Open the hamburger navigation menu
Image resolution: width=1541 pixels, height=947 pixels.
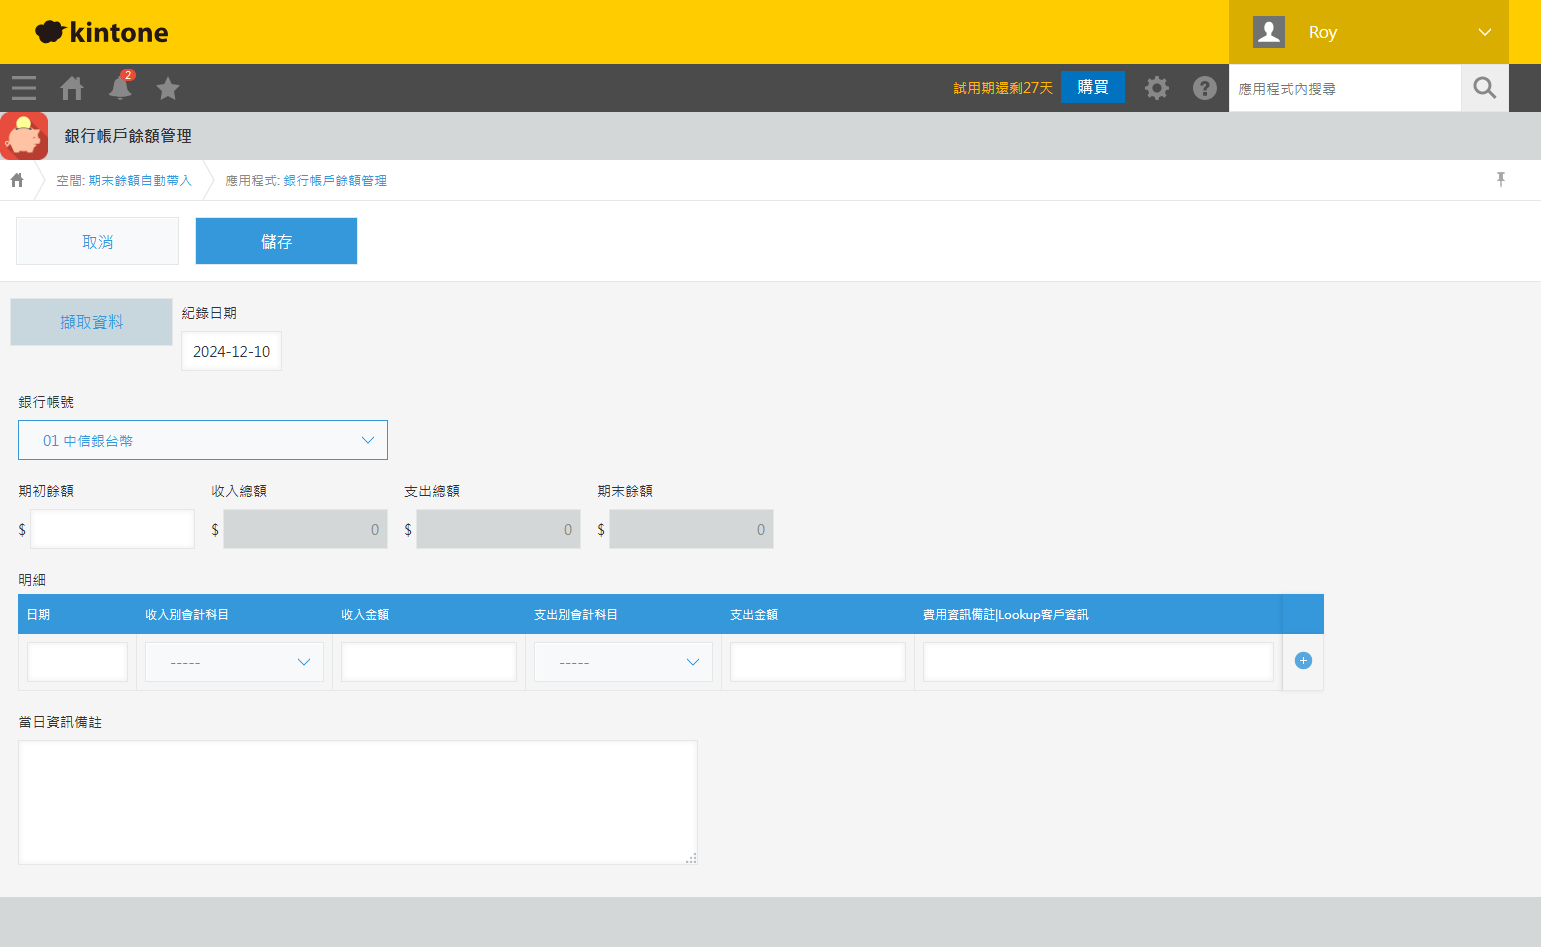point(24,88)
